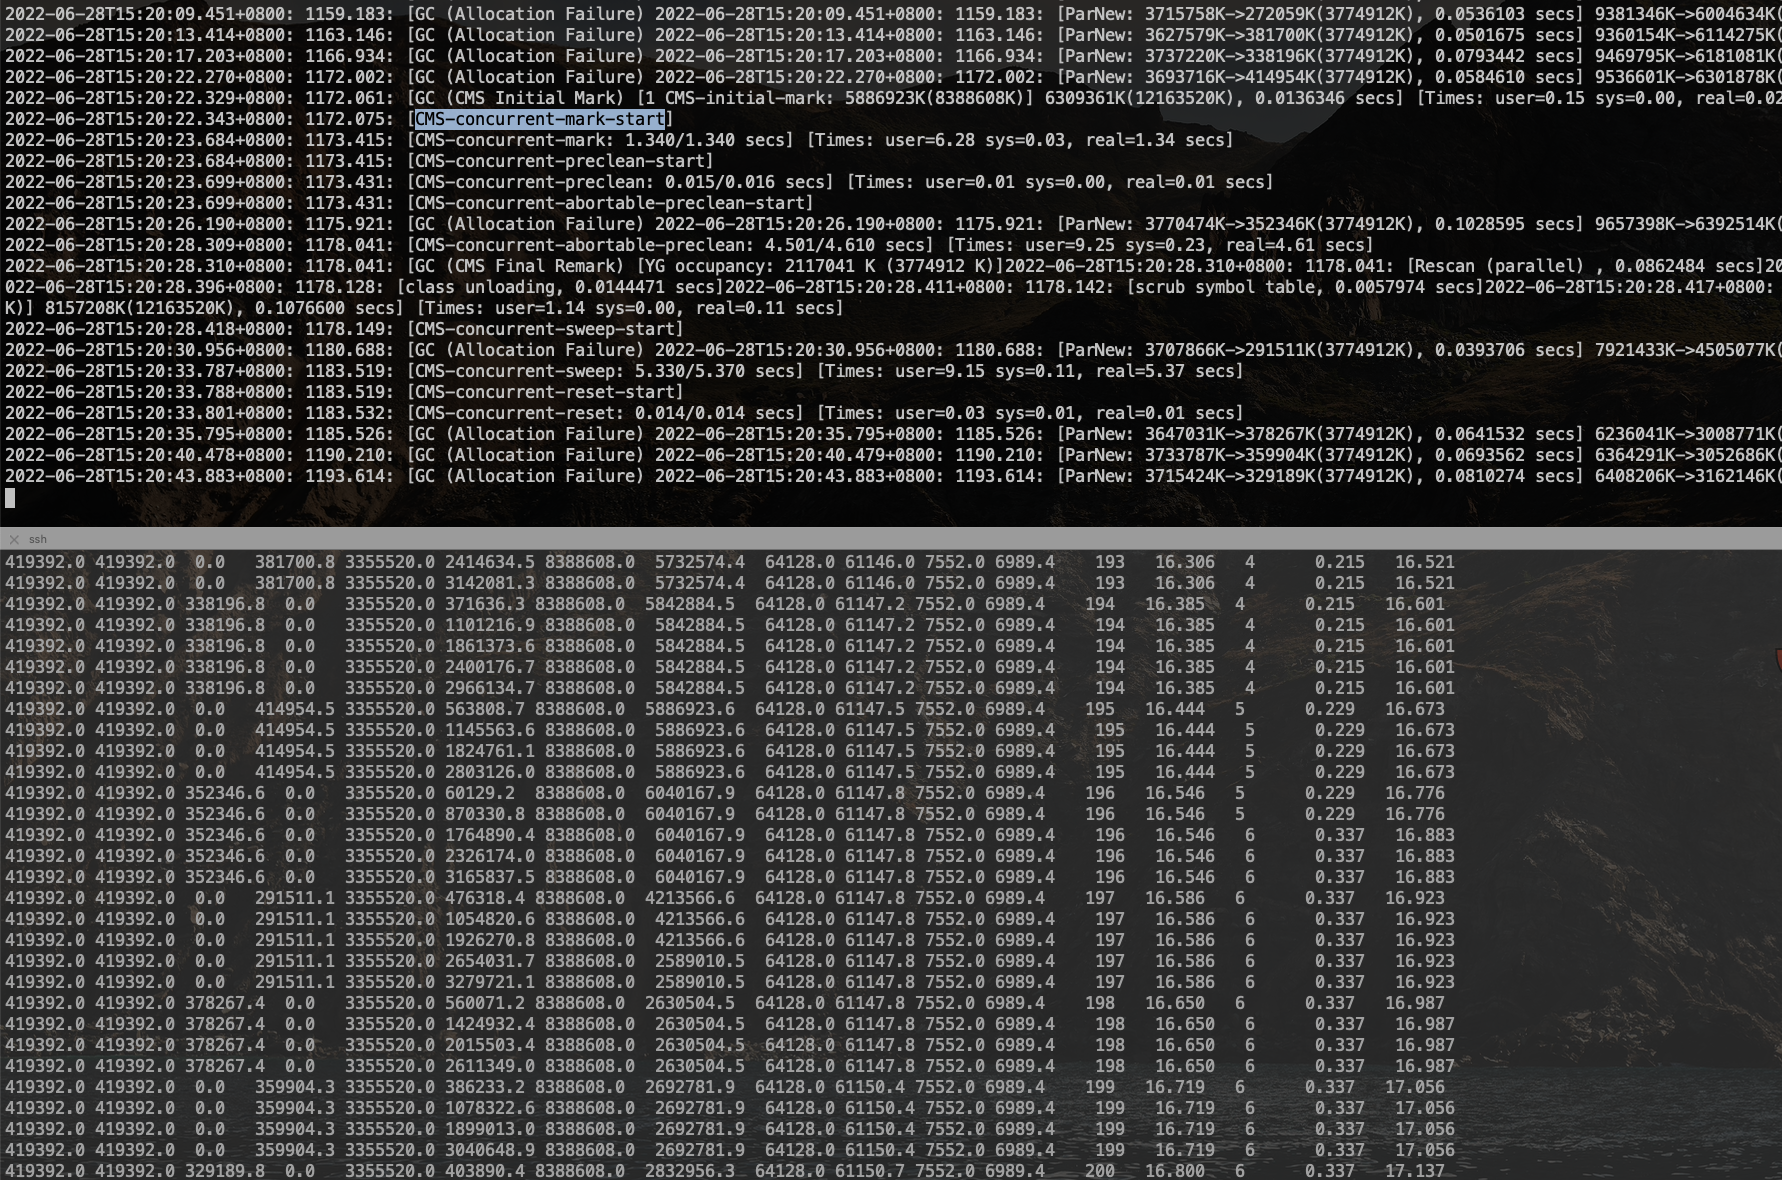Click eden usage value 3279721.1
This screenshot has height=1180, width=1782.
(490, 982)
